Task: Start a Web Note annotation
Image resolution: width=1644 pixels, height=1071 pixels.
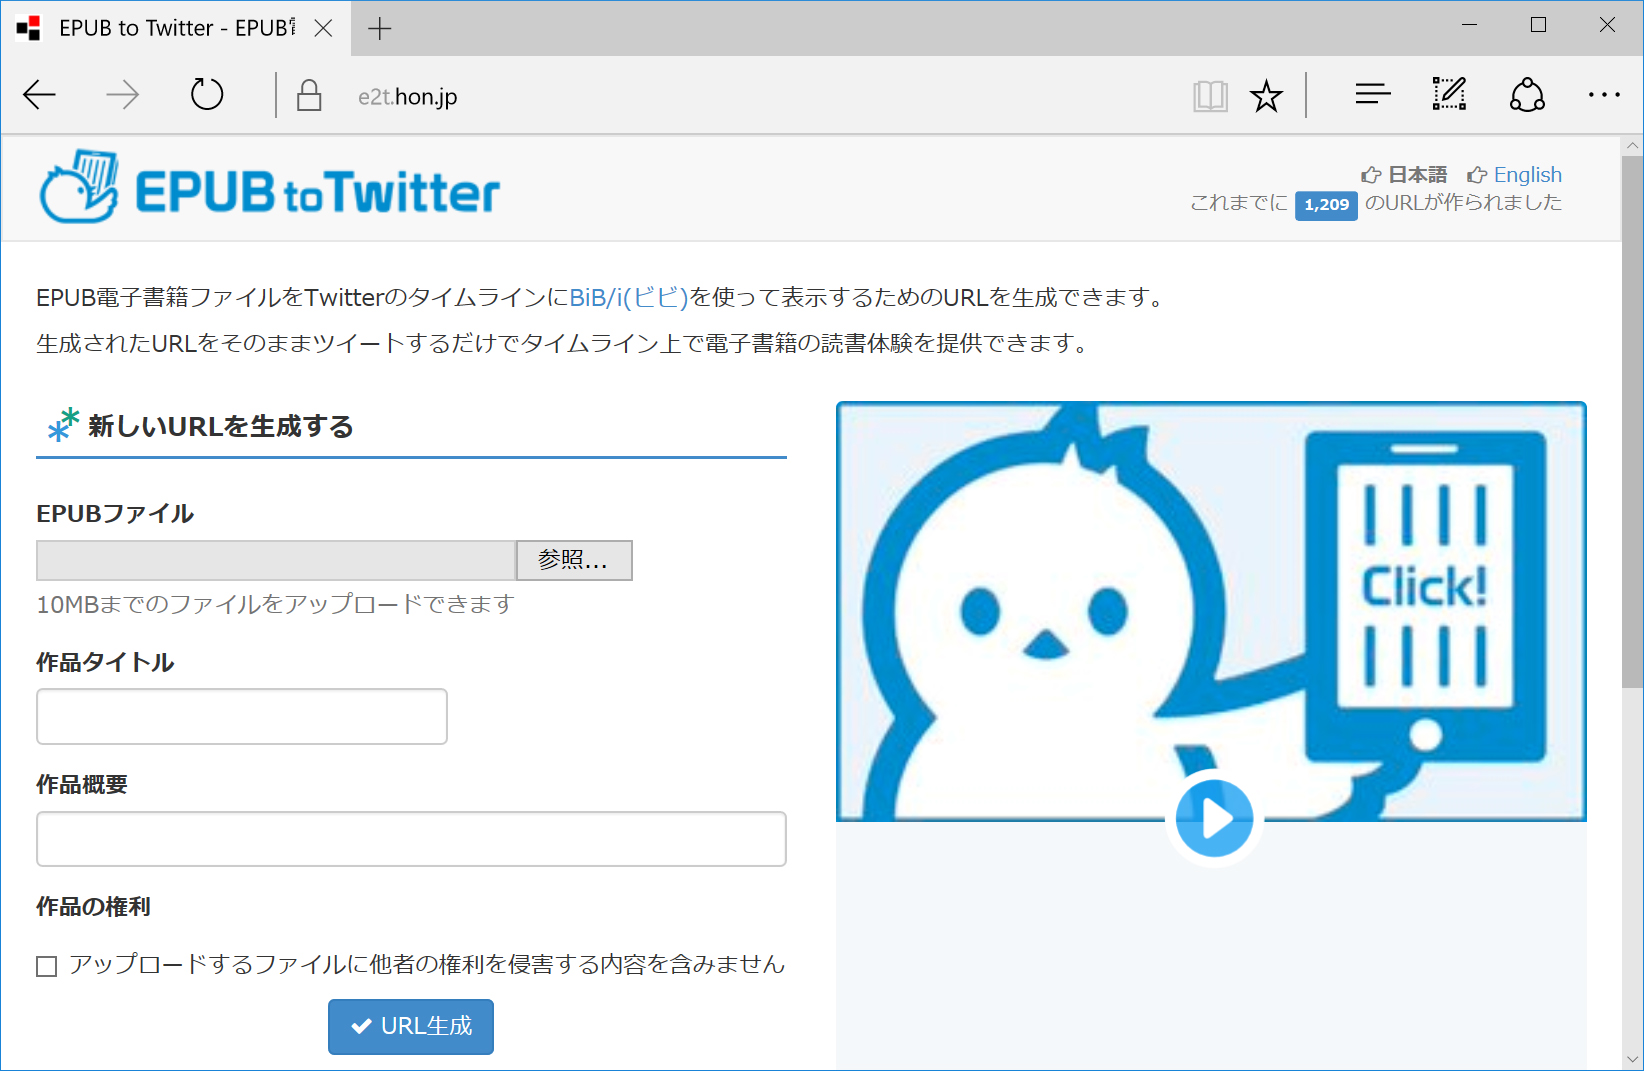Action: point(1448,95)
